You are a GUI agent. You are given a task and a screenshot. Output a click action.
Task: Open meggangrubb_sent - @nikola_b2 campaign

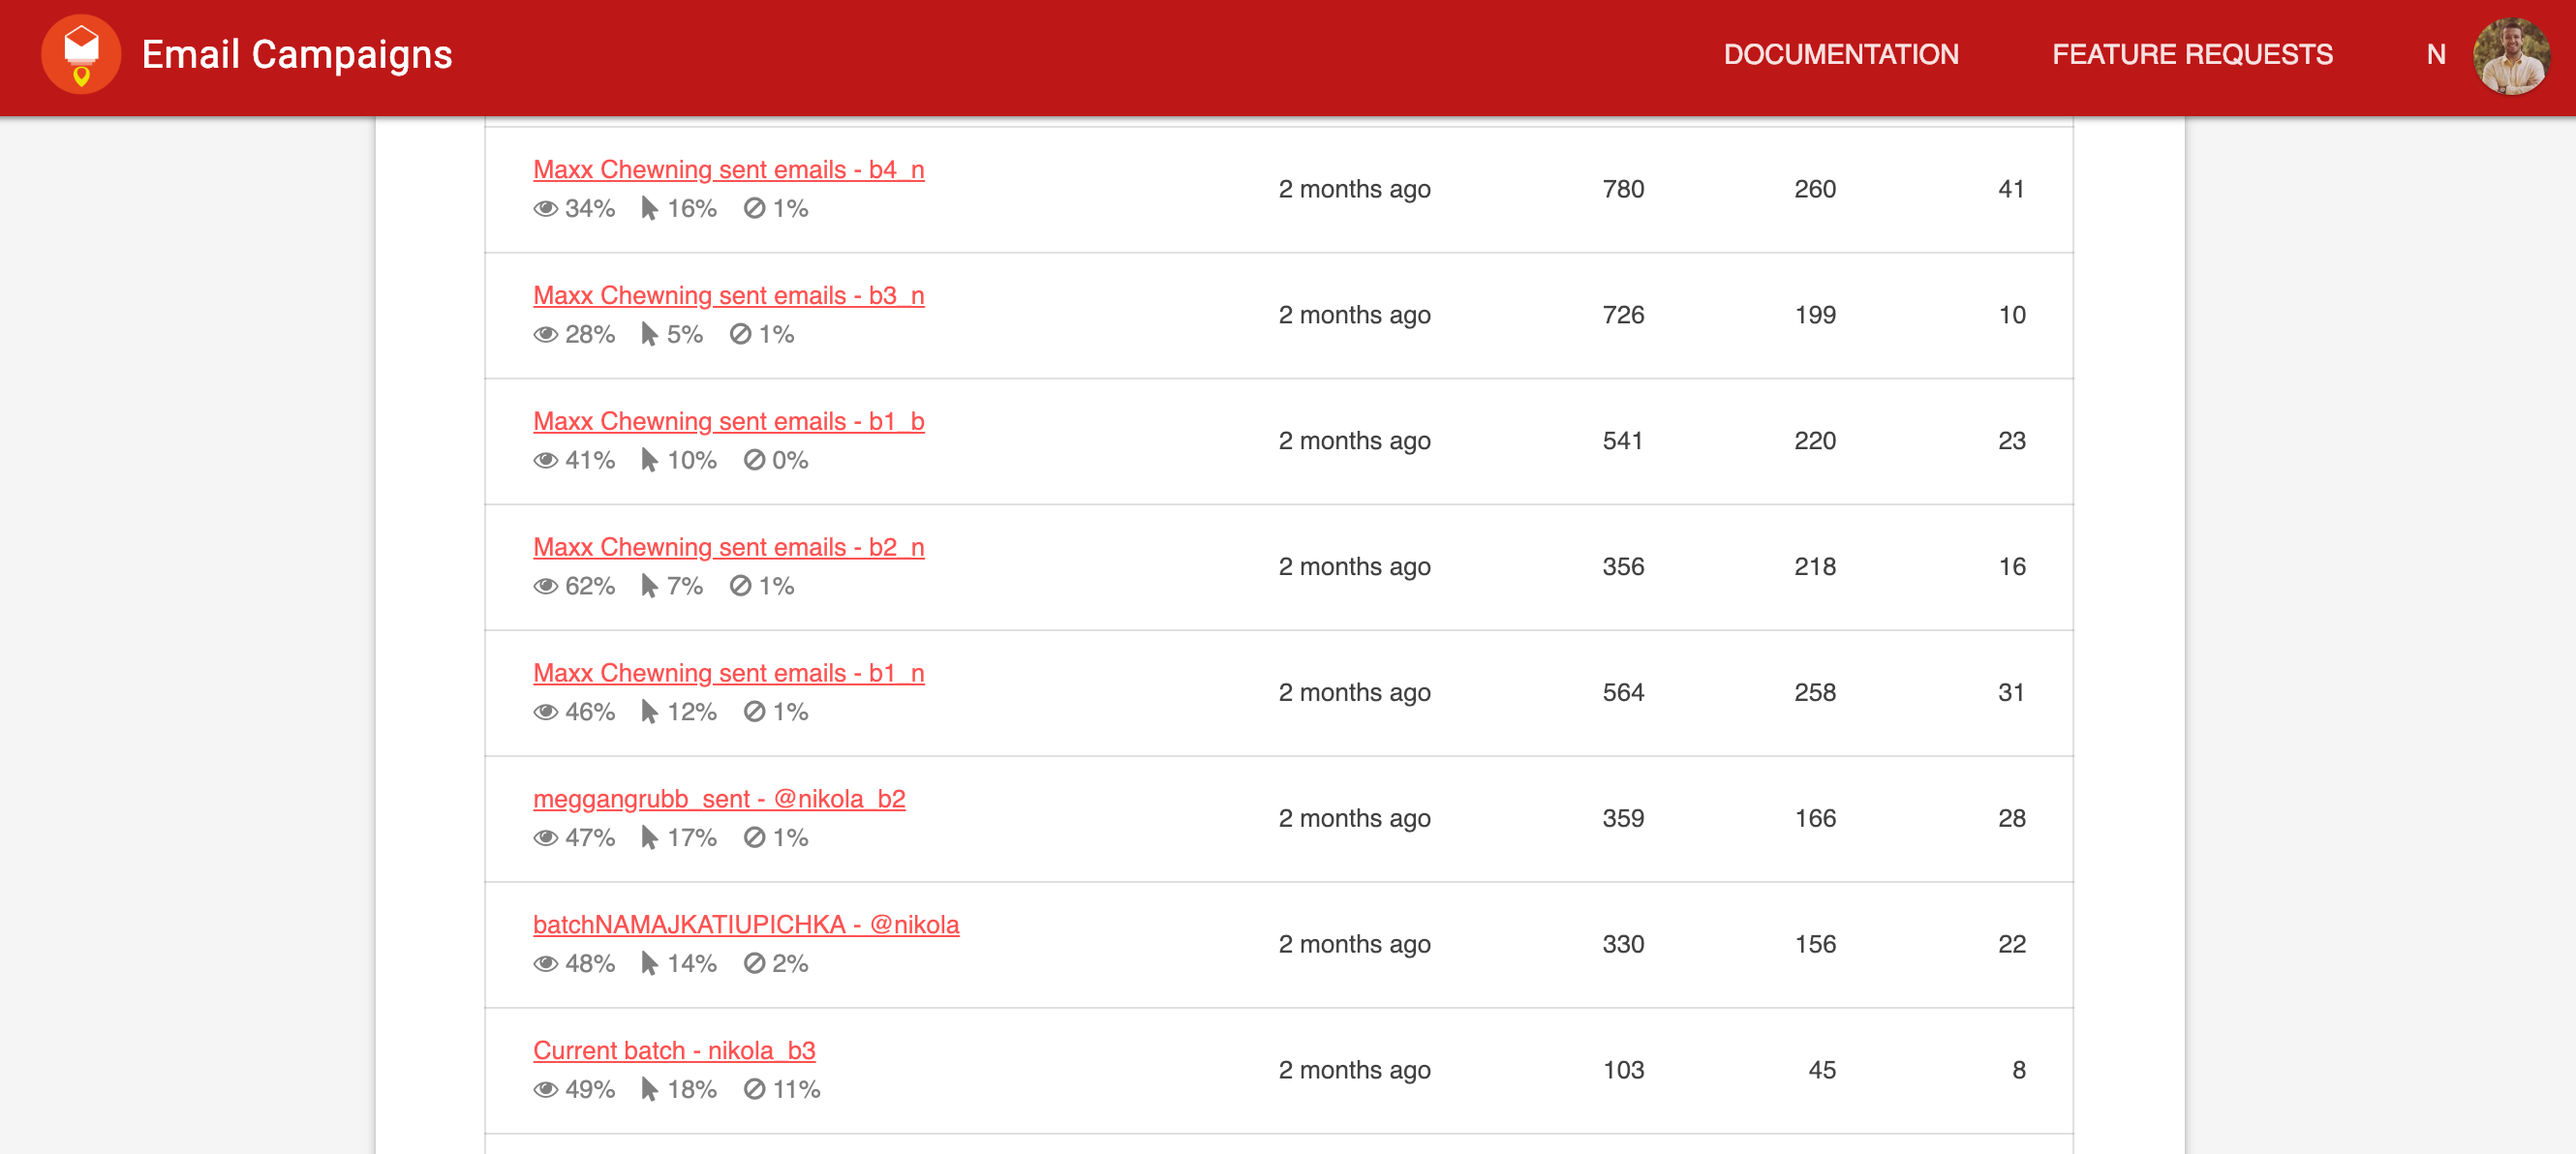(x=719, y=800)
